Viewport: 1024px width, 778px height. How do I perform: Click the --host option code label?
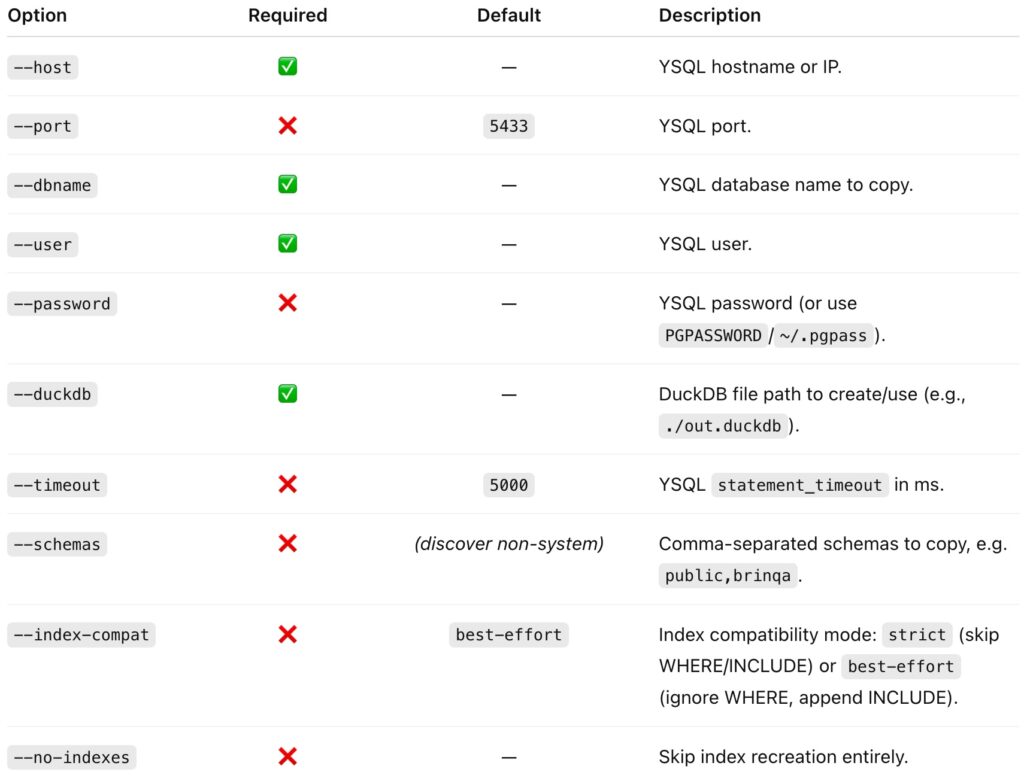click(x=42, y=67)
